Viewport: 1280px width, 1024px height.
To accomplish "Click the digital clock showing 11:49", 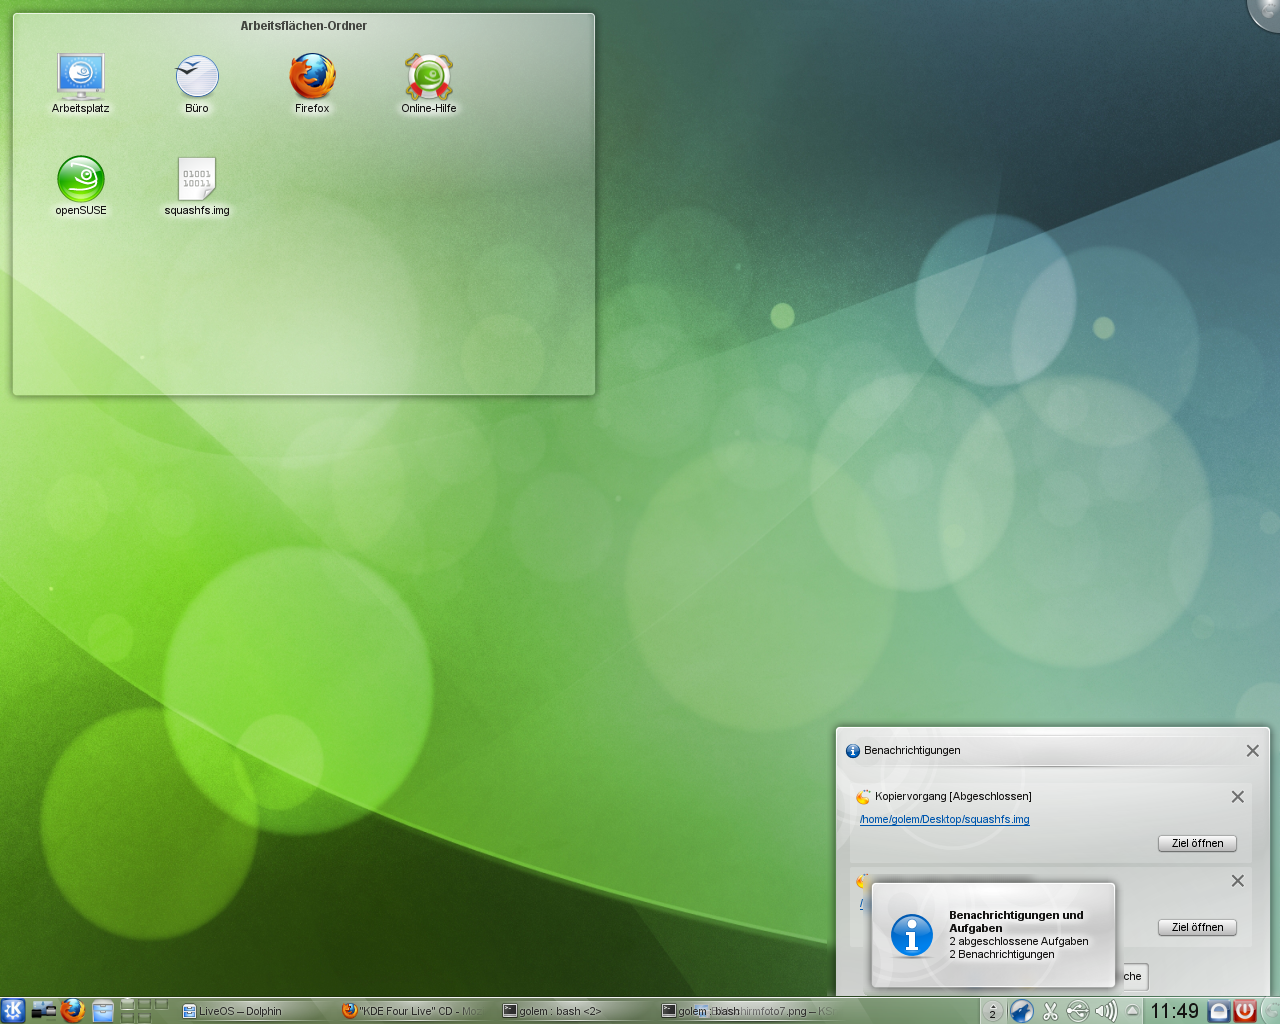I will pyautogui.click(x=1174, y=1011).
